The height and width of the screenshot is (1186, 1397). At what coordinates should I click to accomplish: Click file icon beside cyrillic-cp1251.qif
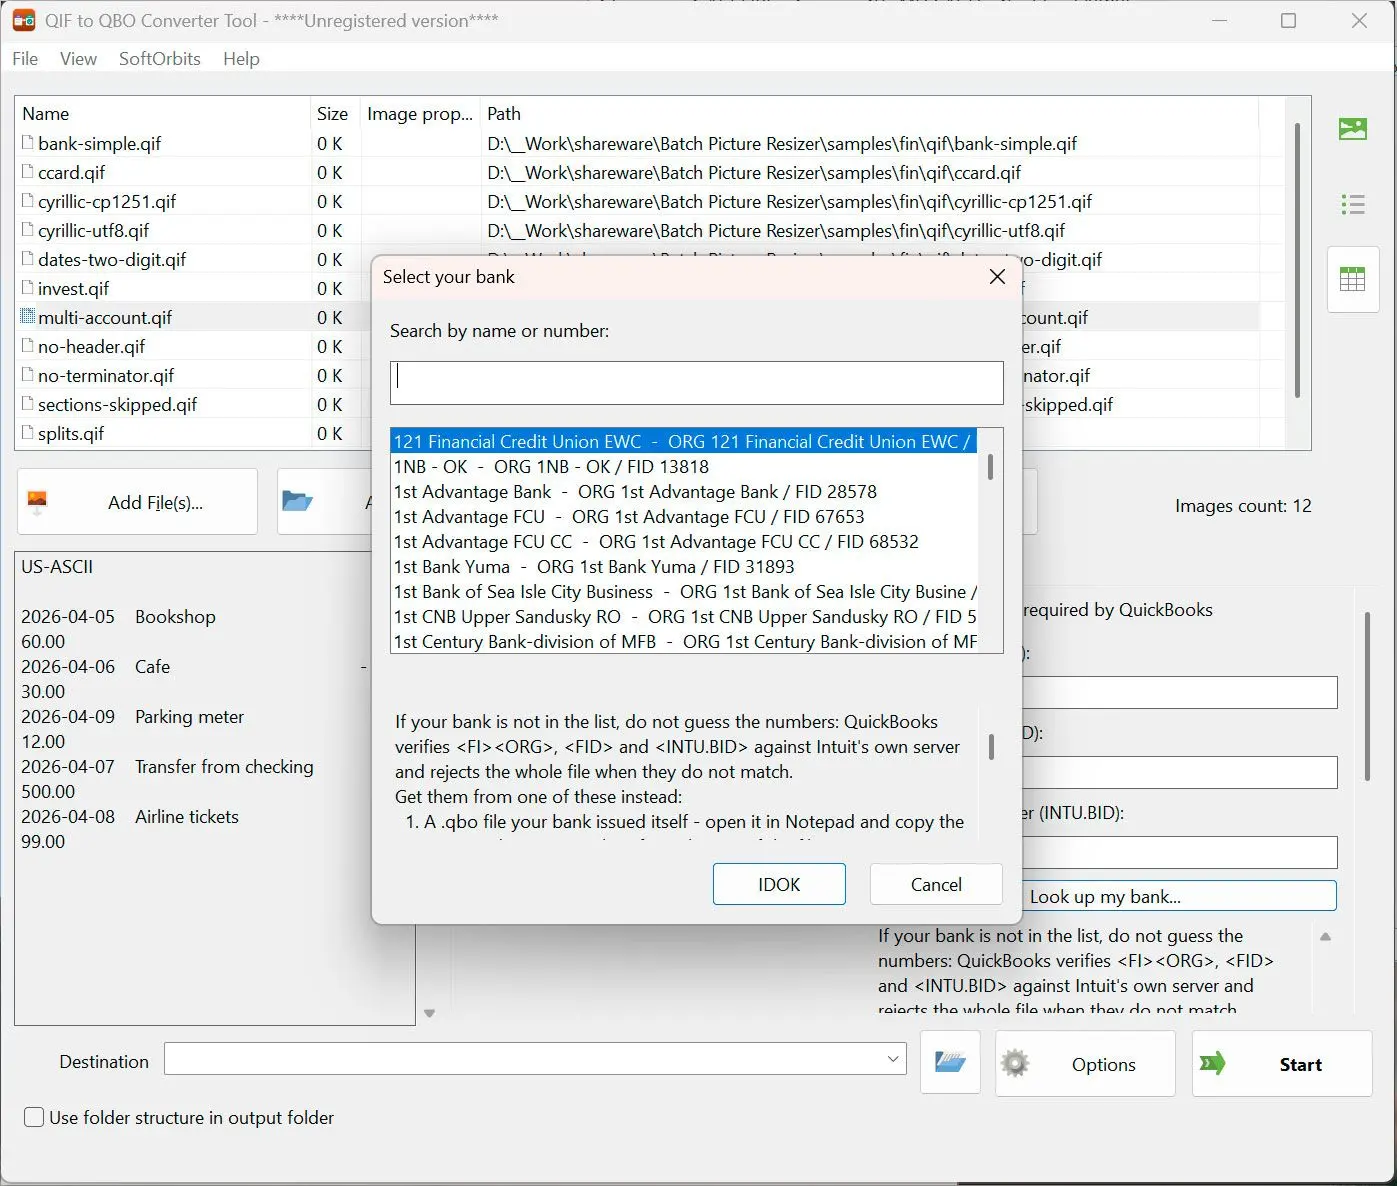click(x=28, y=201)
